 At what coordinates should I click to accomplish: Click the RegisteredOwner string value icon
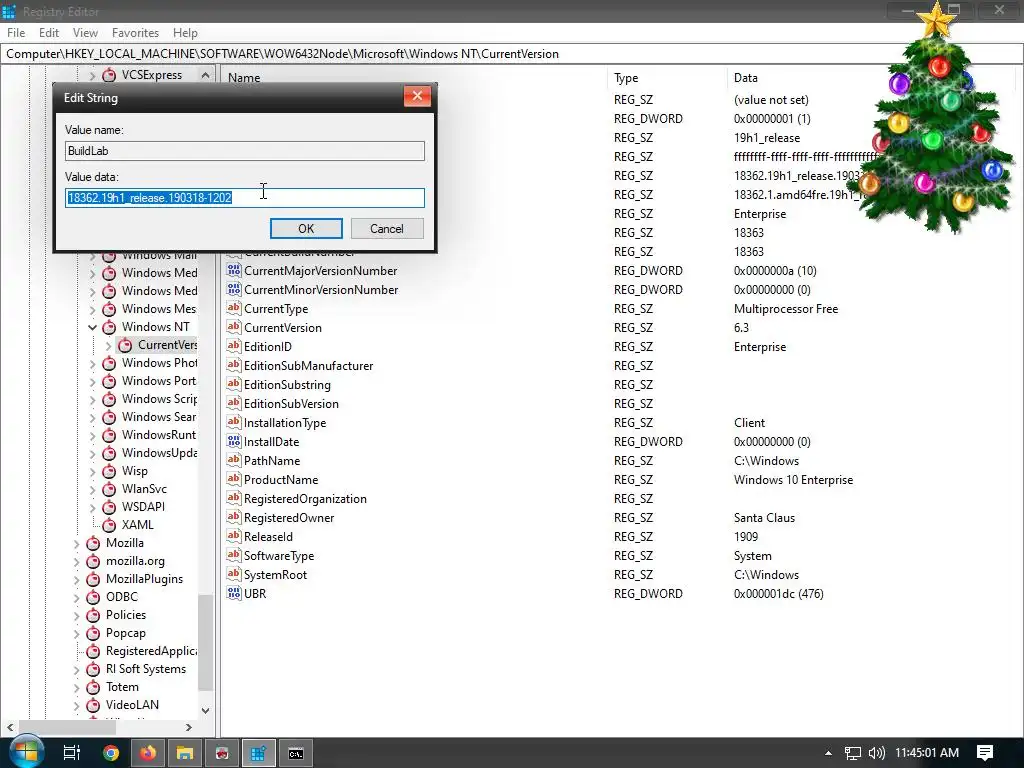tap(234, 517)
